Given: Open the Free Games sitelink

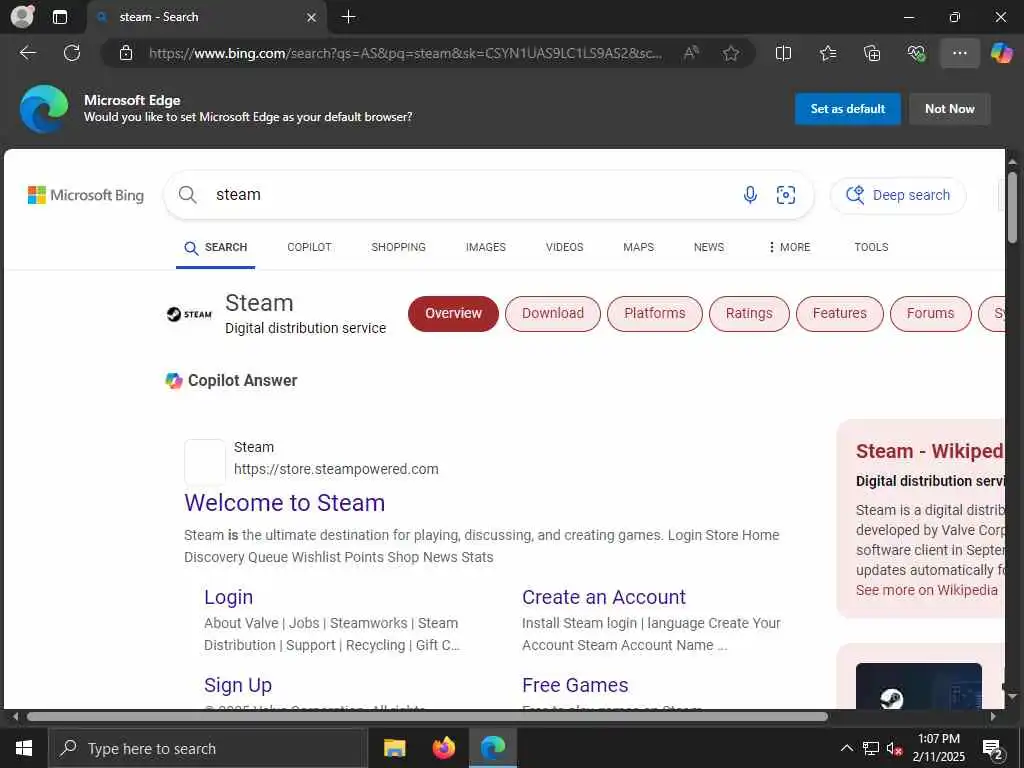Looking at the screenshot, I should tap(575, 685).
